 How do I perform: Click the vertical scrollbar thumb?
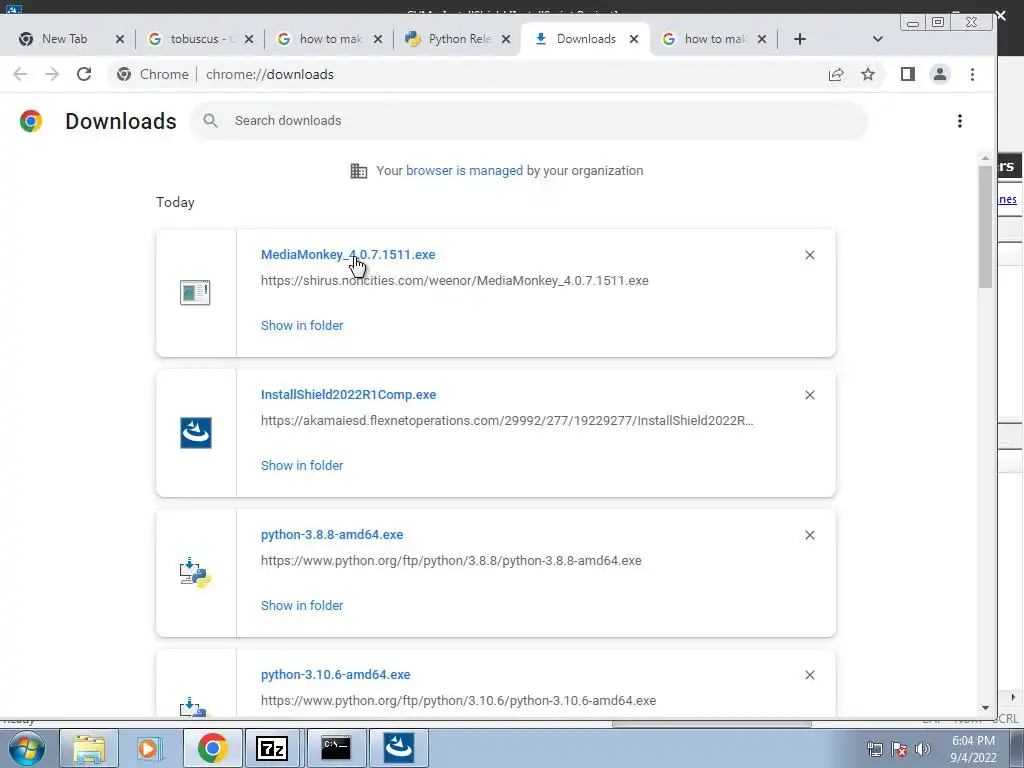[985, 227]
